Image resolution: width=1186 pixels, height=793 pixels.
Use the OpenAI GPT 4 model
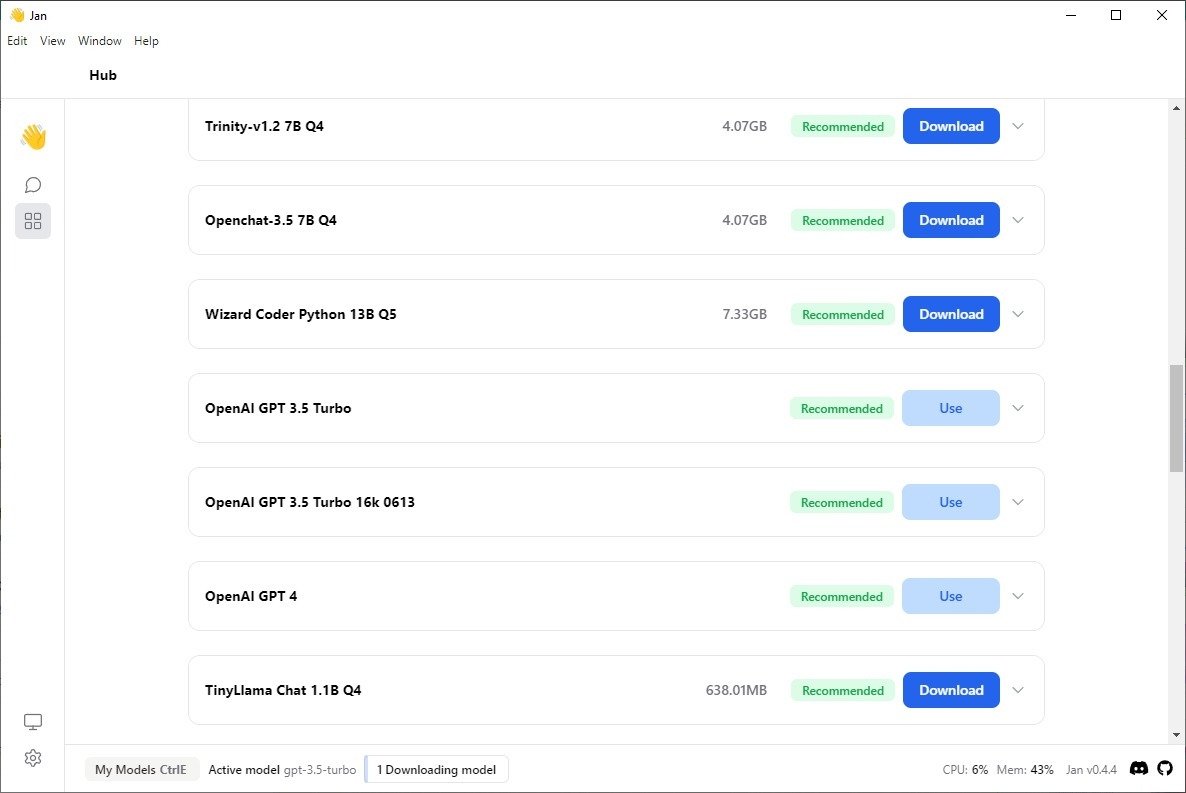coord(951,596)
